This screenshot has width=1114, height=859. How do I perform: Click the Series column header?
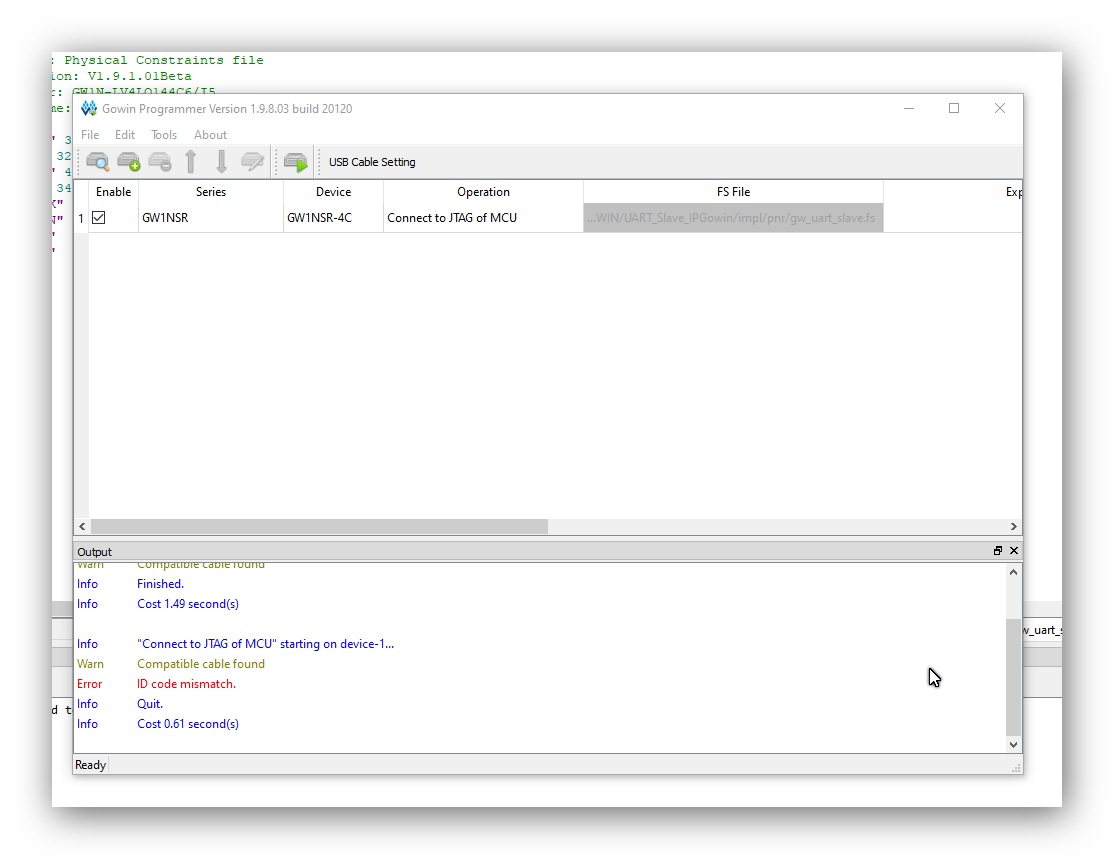211,192
